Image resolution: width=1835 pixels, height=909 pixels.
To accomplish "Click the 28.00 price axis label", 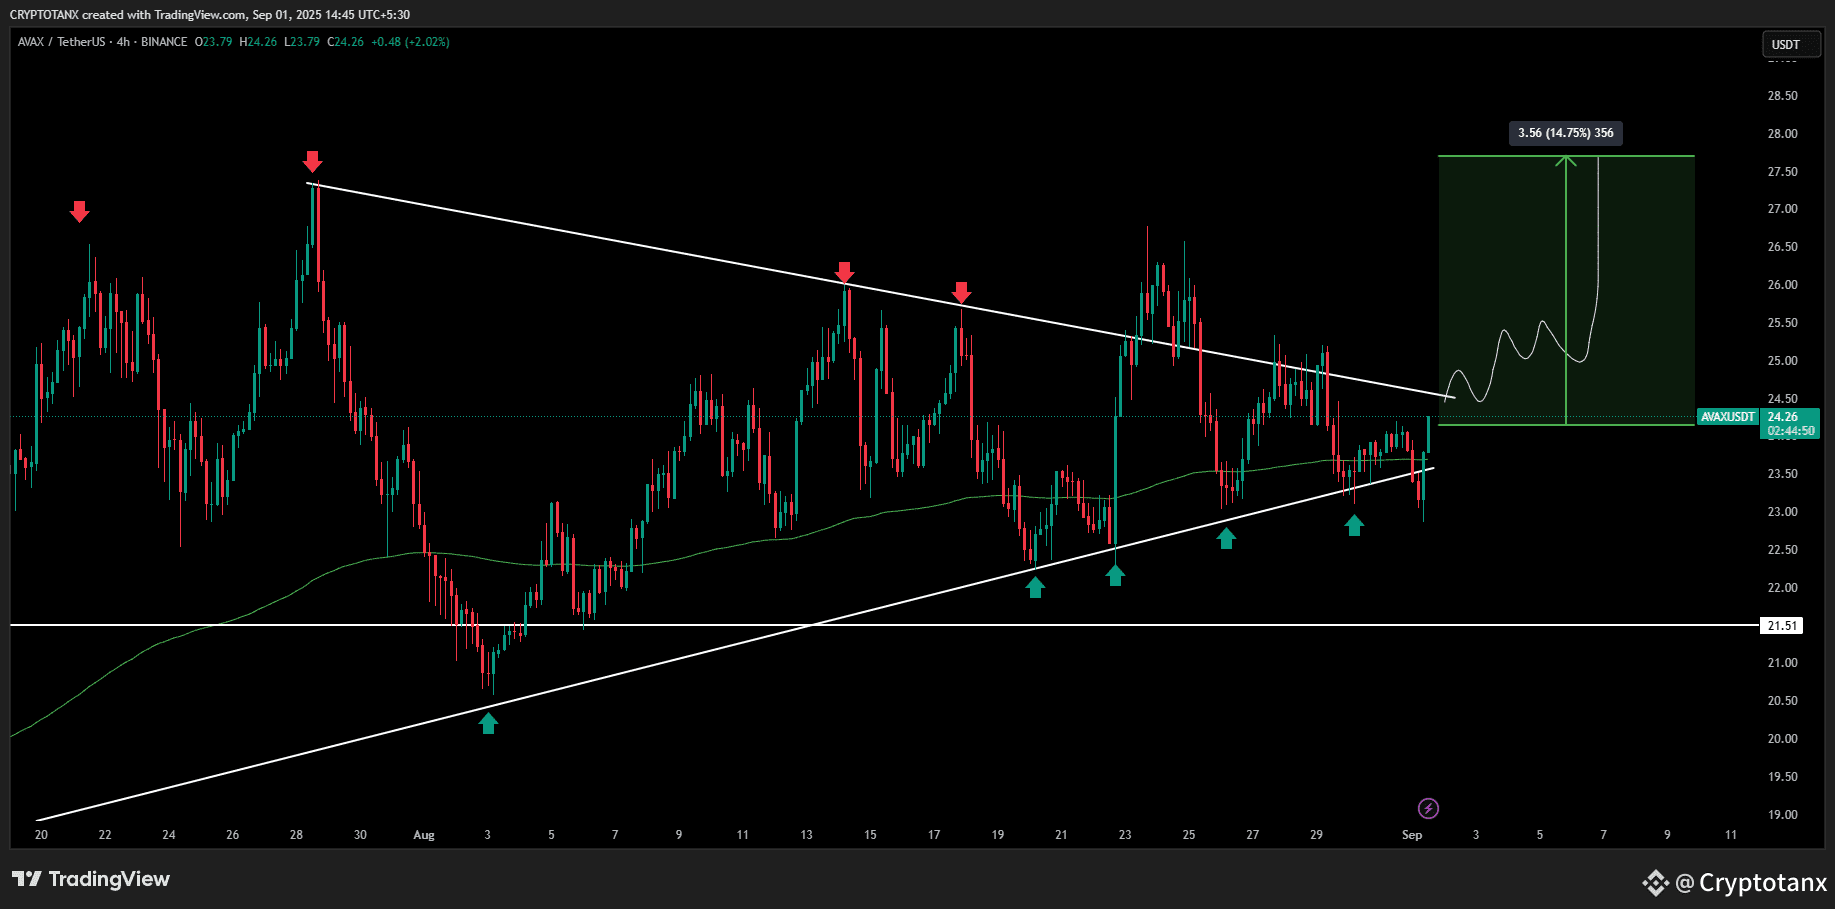I will [1782, 134].
